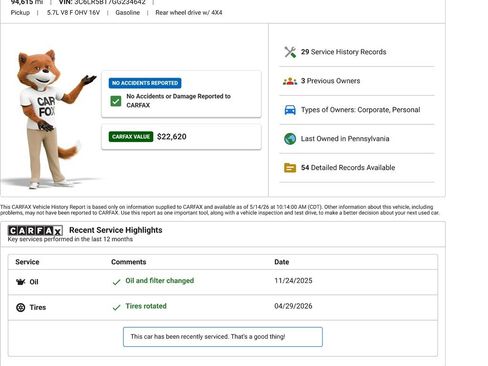Viewport: 488px width, 366px height.
Task: Click the Comments column header
Action: pyautogui.click(x=129, y=262)
